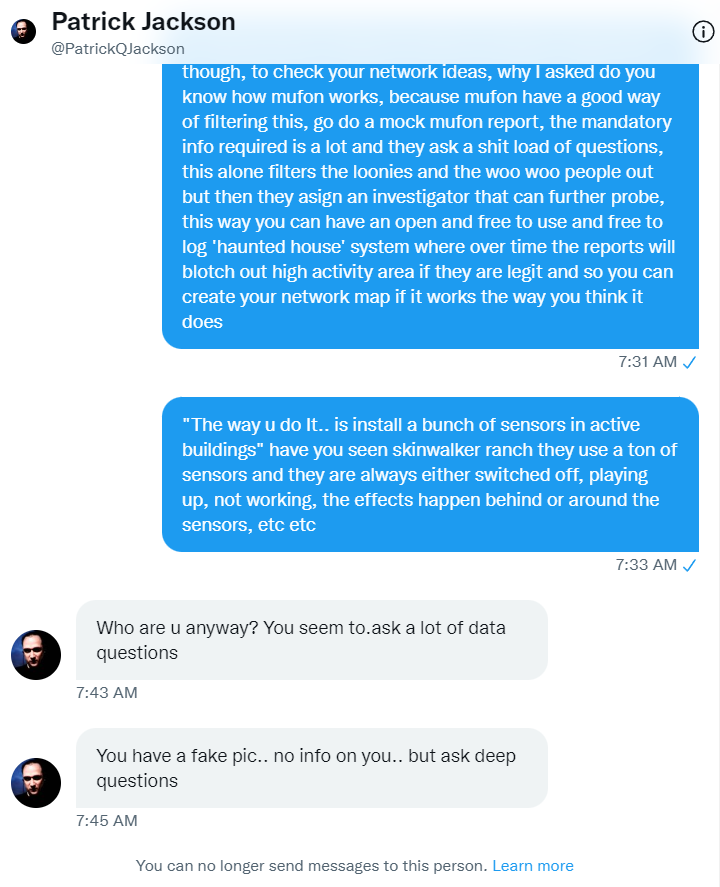Click the conversation header bar

click(360, 30)
